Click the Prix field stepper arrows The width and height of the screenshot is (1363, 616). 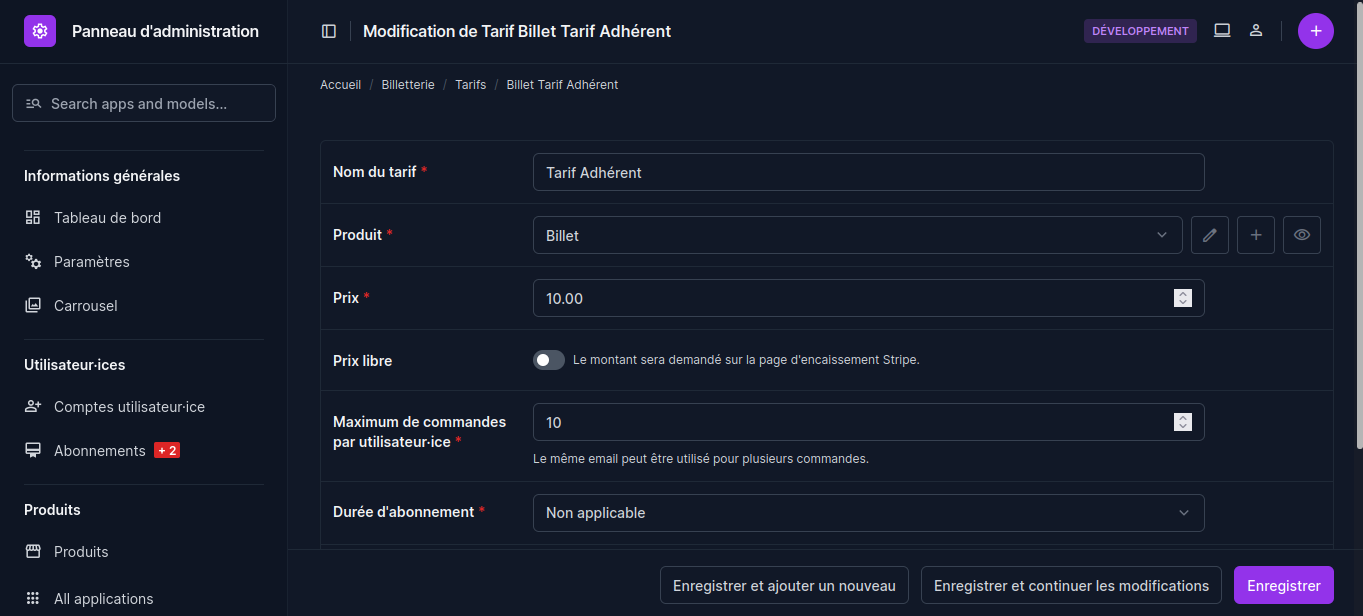tap(1183, 298)
